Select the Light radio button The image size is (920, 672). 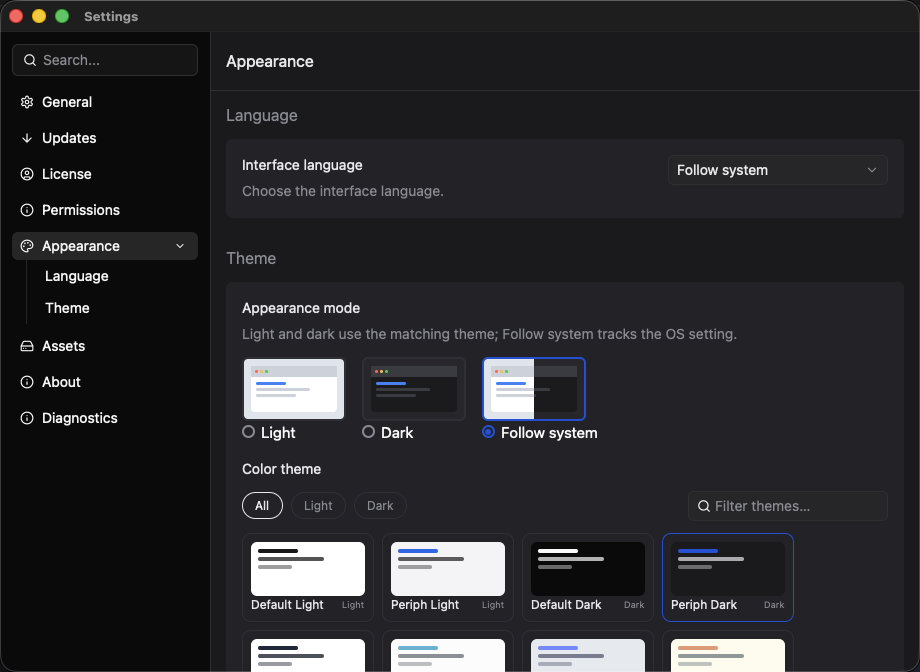pyautogui.click(x=249, y=432)
